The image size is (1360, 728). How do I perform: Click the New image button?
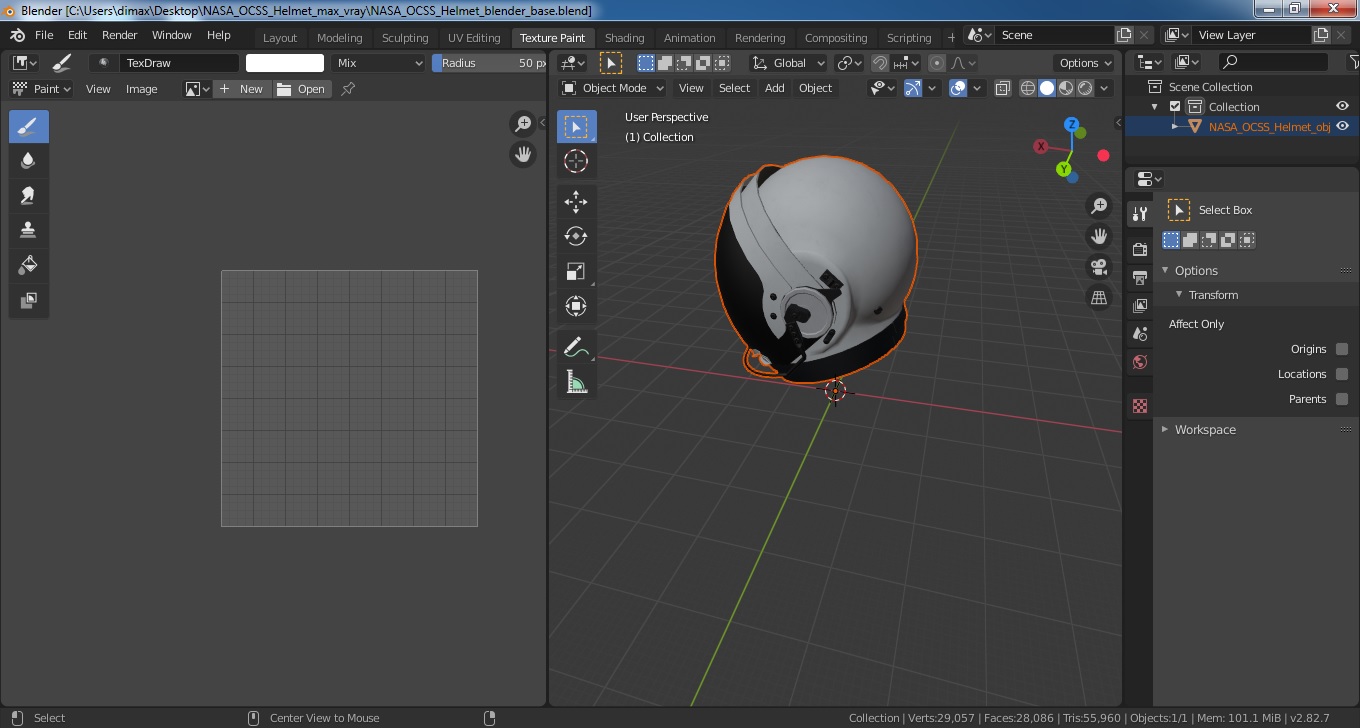242,89
